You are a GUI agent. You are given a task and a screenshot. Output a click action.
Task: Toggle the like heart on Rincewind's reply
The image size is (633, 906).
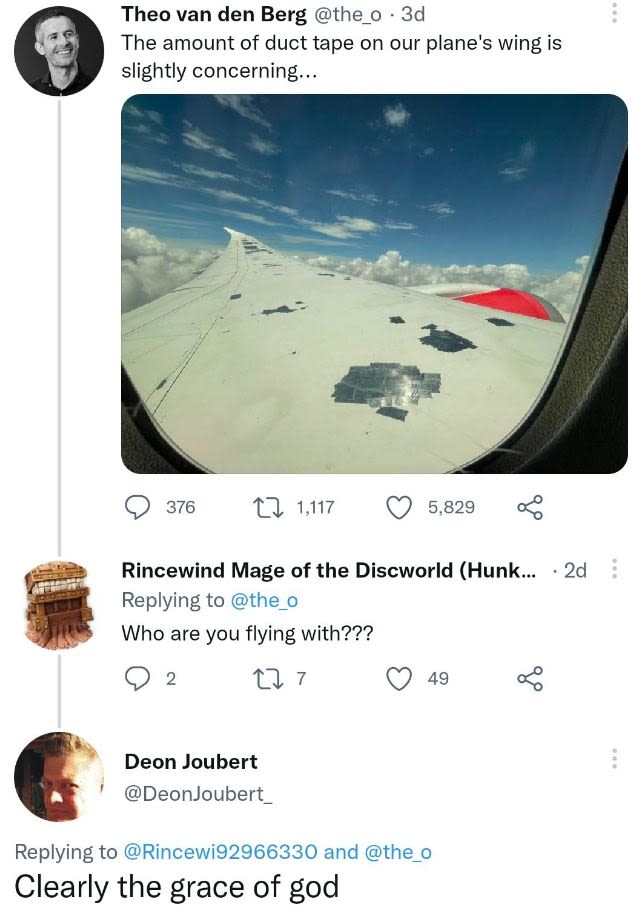tap(399, 678)
